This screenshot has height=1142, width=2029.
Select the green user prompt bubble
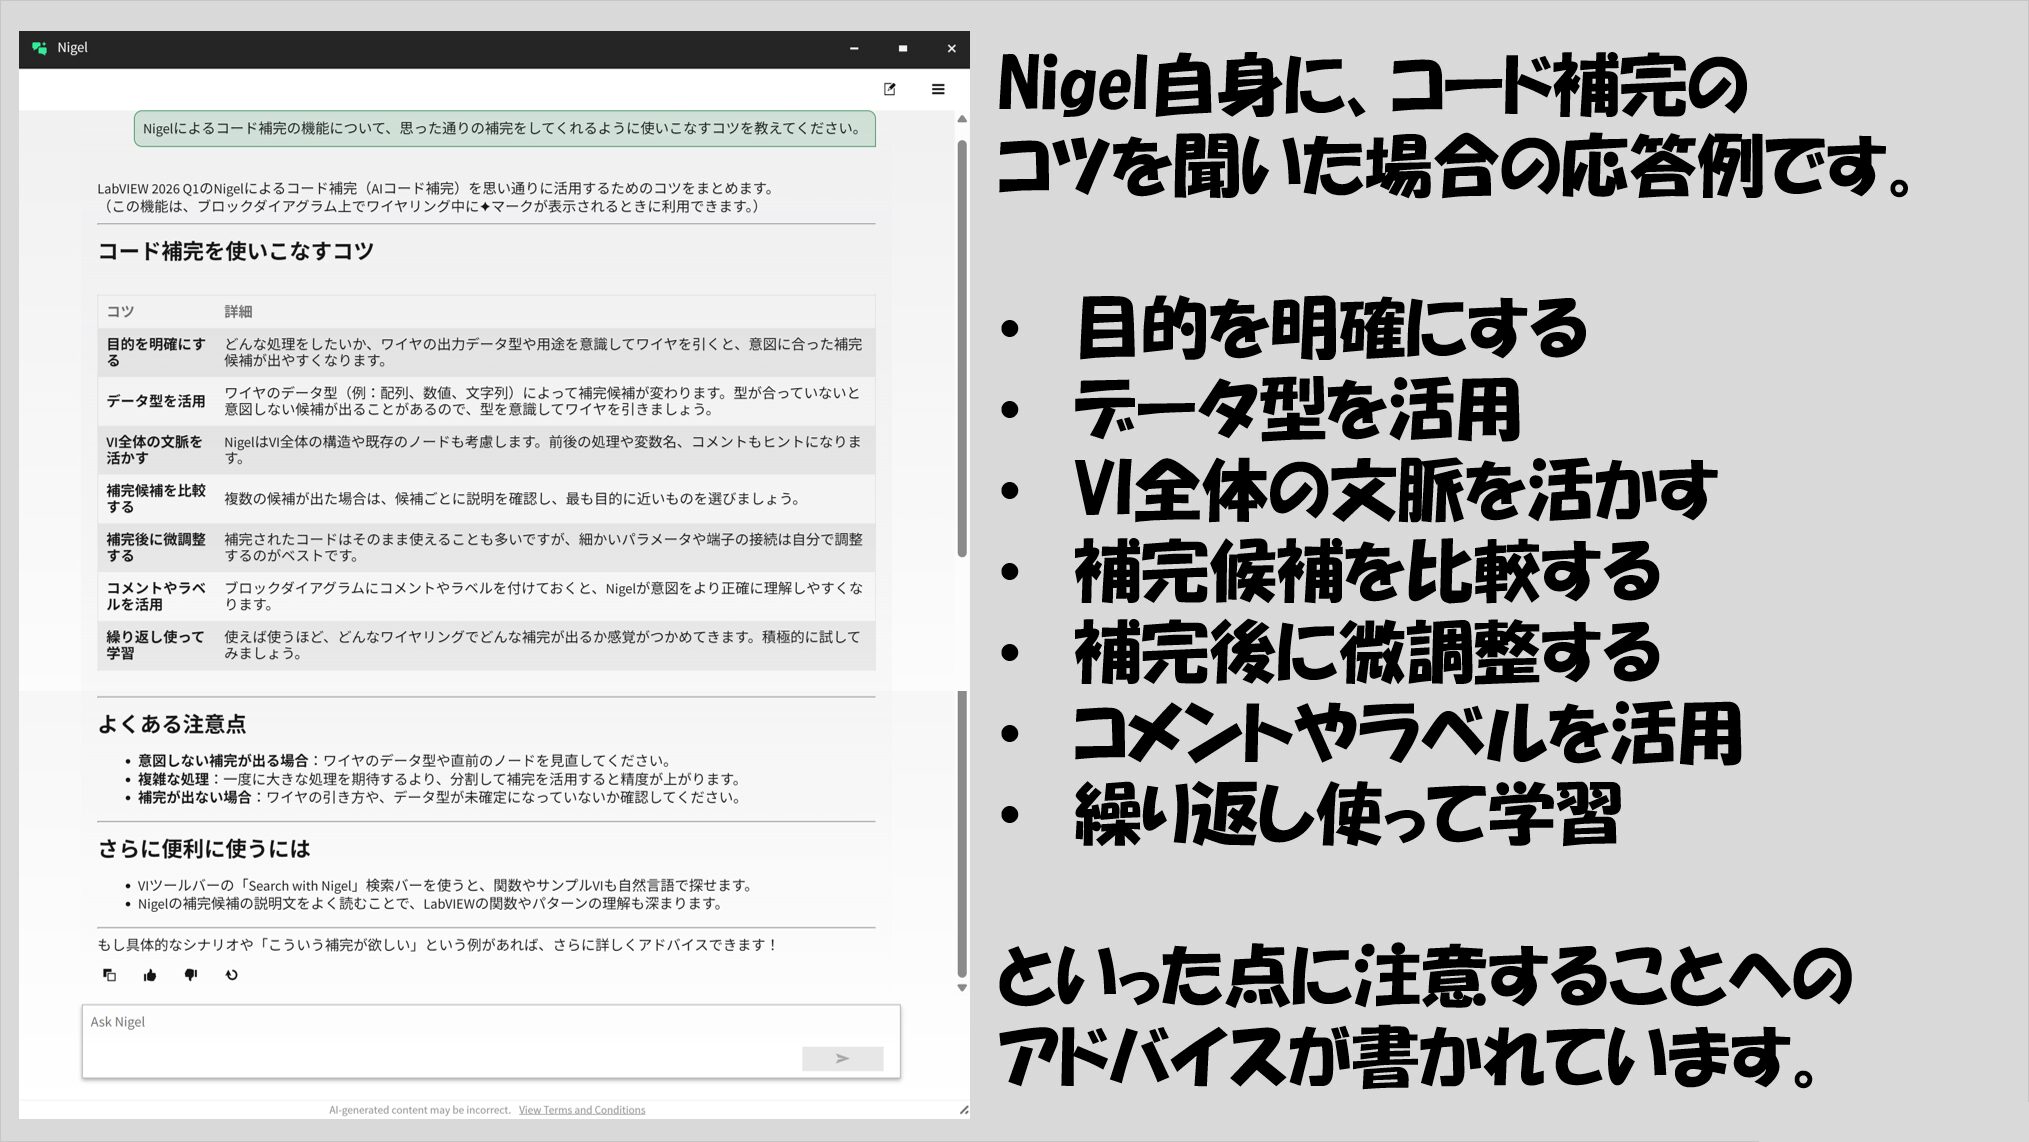pos(504,129)
